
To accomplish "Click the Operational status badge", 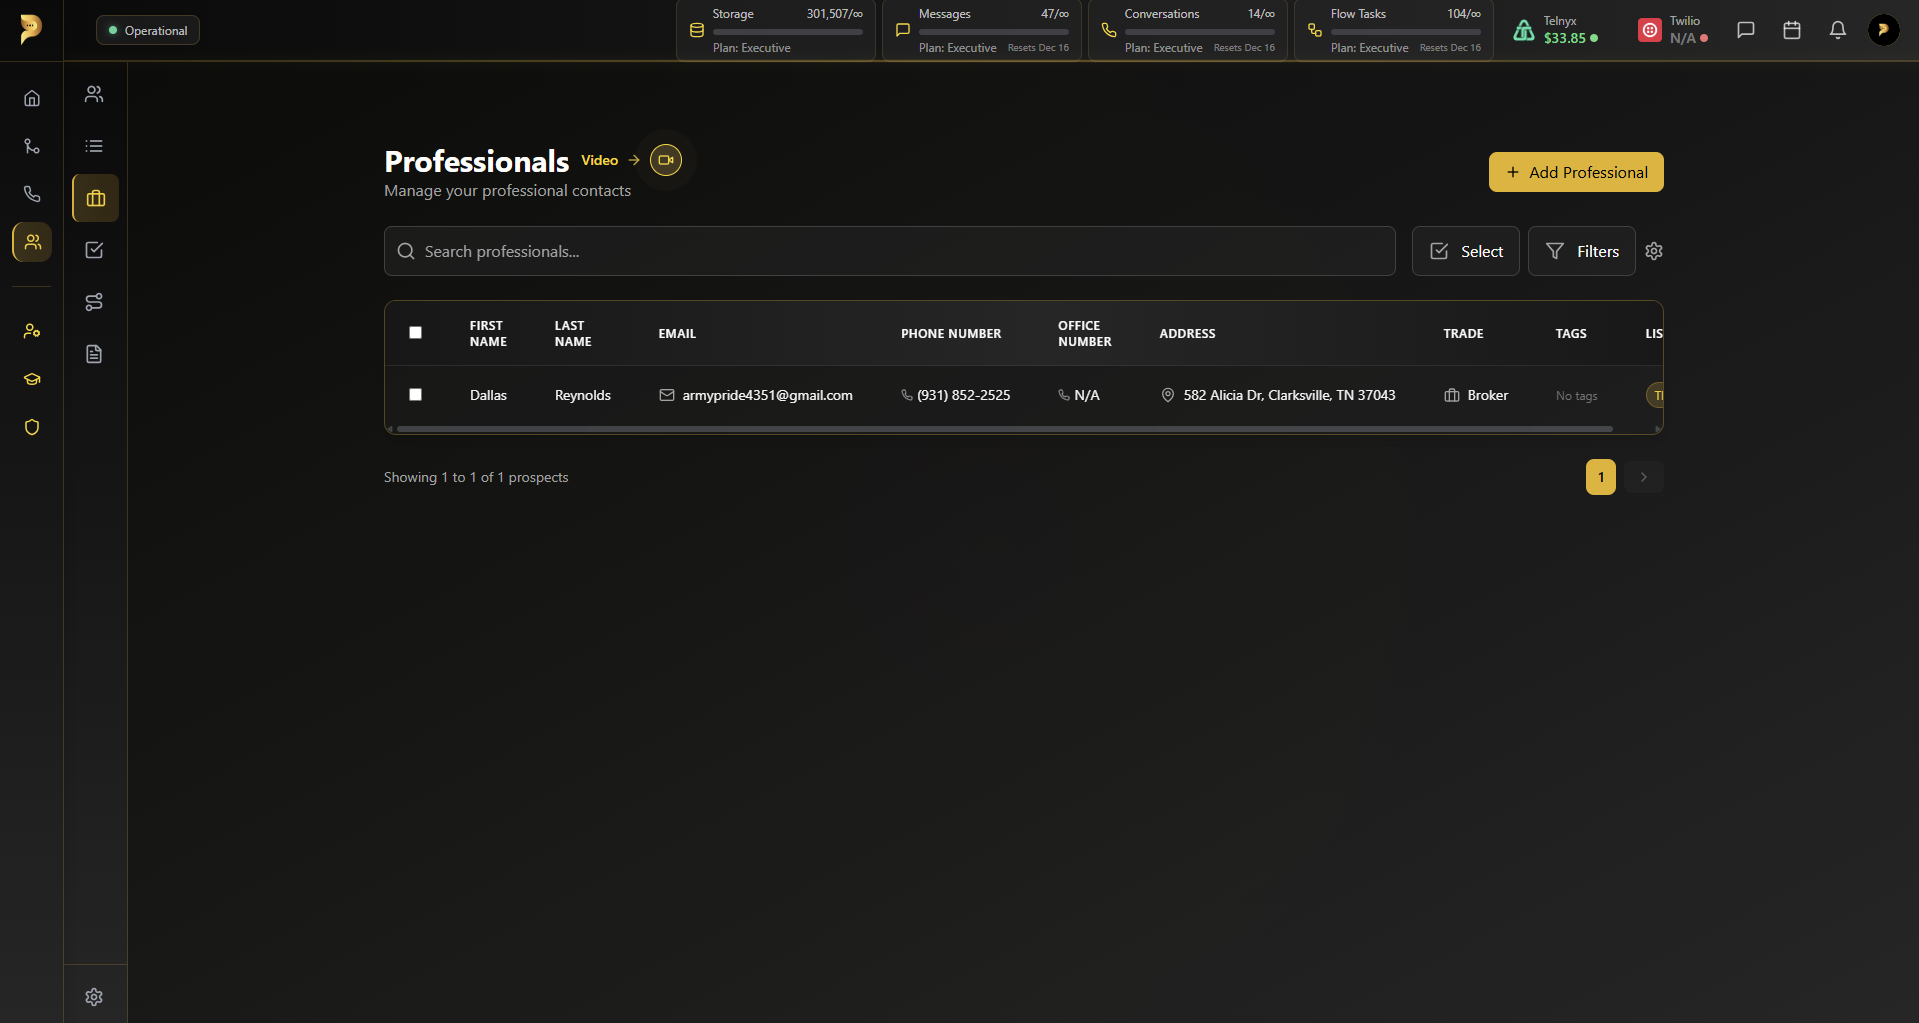I will pos(148,30).
